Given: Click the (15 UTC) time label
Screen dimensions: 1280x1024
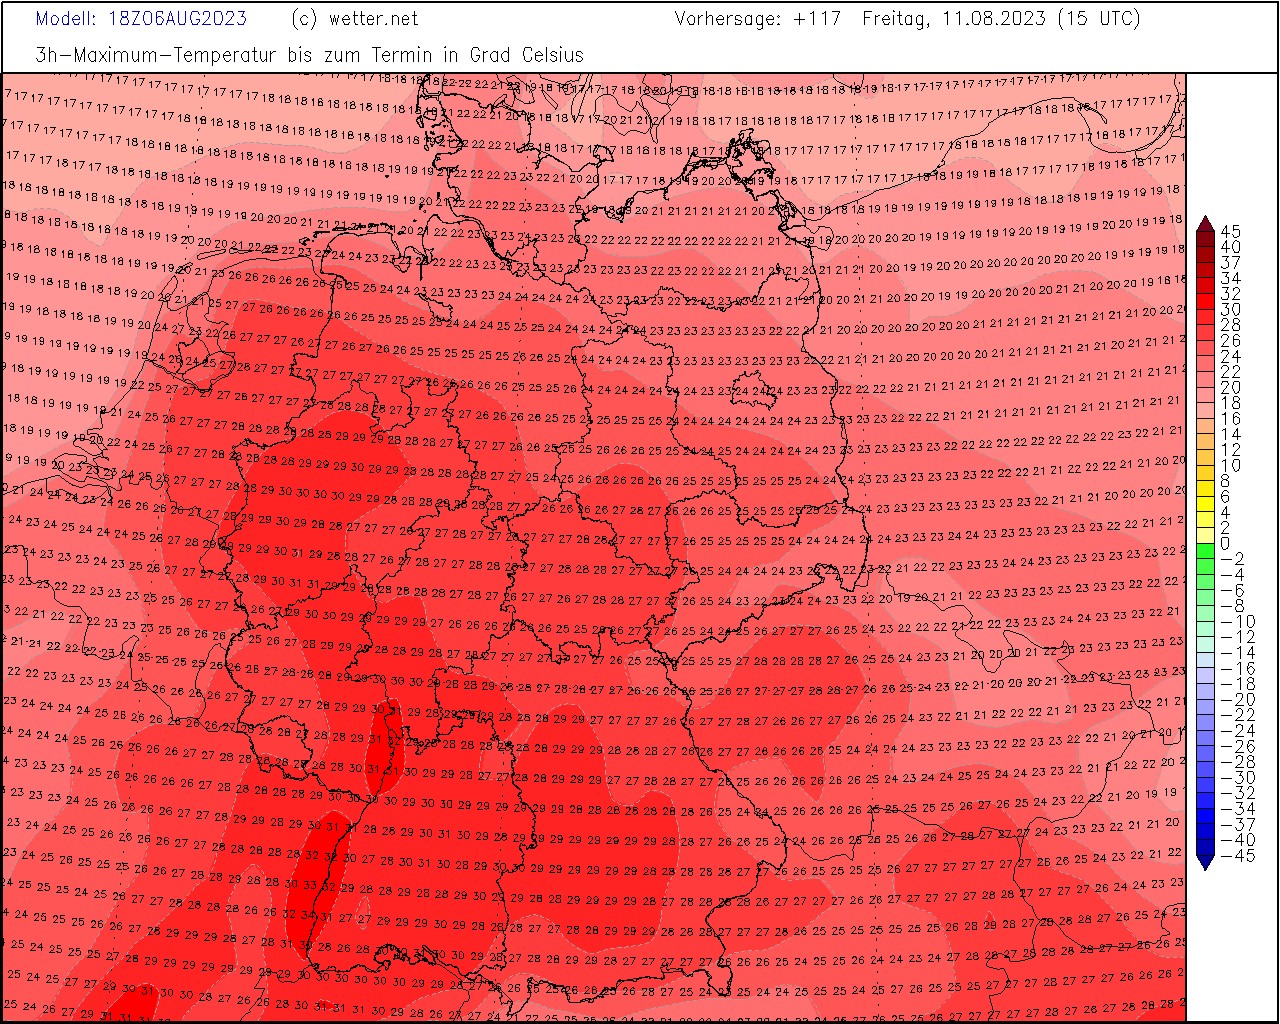Looking at the screenshot, I should (x=1098, y=19).
